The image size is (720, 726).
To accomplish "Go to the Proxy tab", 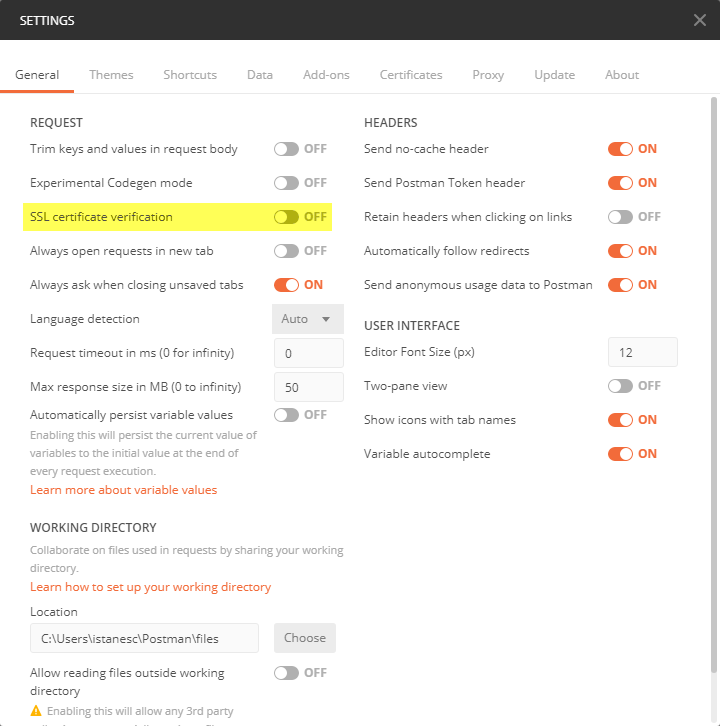I will point(488,75).
